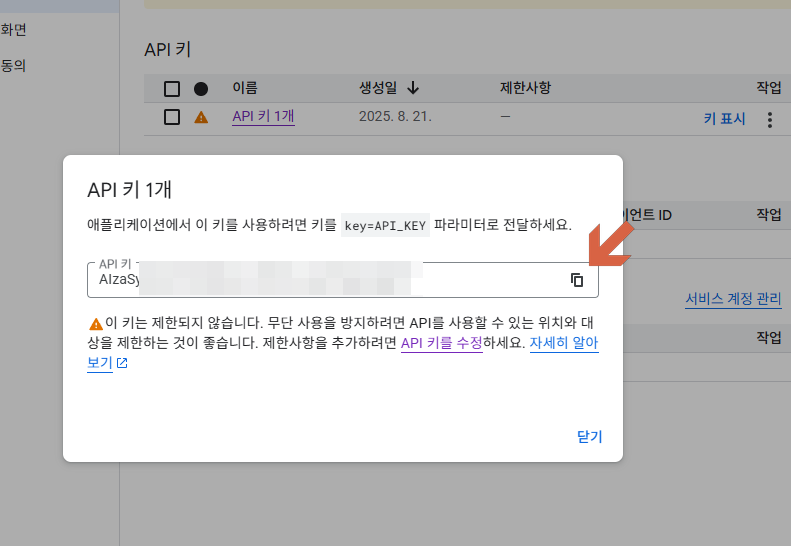Click the date 2025. 8. 21. cell

[395, 117]
